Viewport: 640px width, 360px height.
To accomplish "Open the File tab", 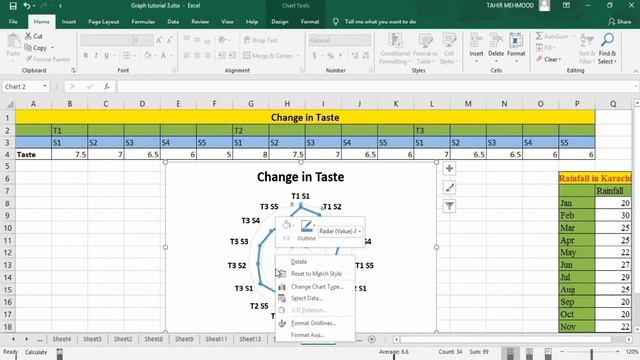I will click(13, 22).
